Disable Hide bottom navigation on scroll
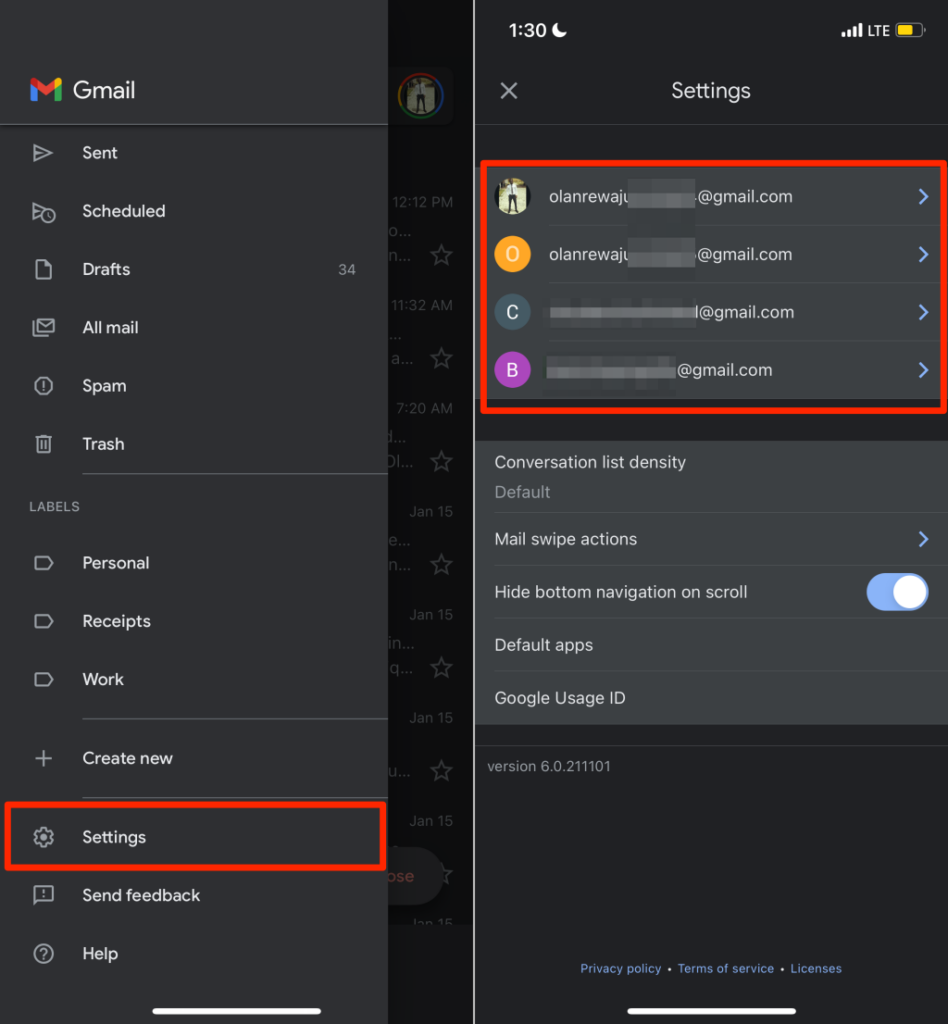The width and height of the screenshot is (948, 1024). click(897, 592)
